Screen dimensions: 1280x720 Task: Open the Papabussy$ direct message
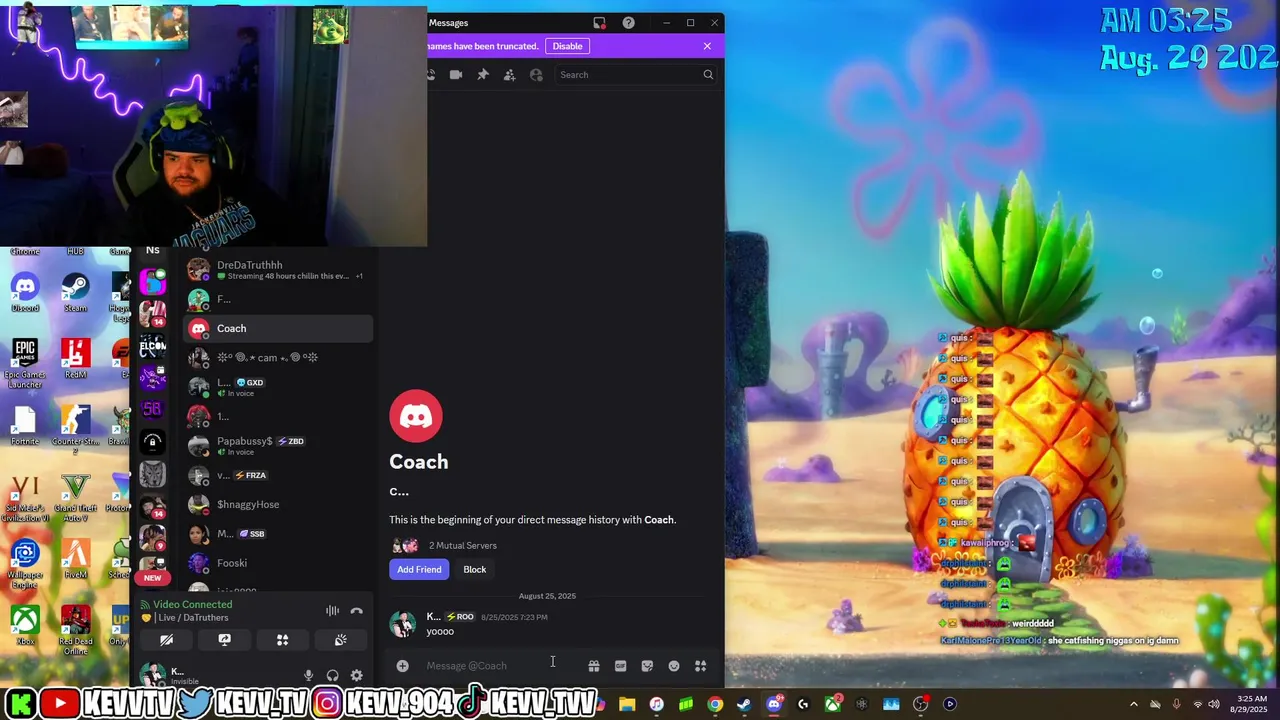tap(278, 446)
